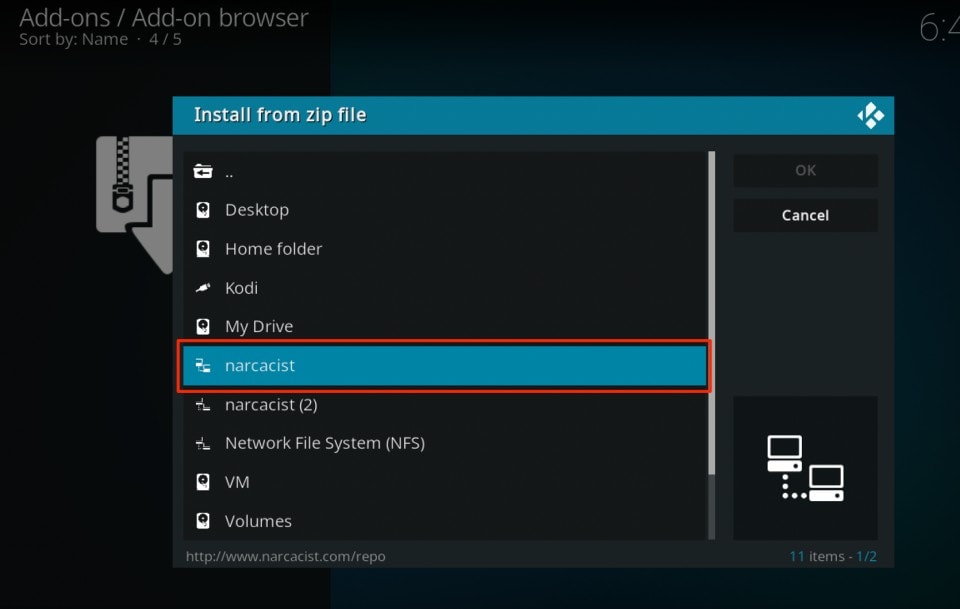Open the Home folder entry
The height and width of the screenshot is (609, 960).
coord(445,248)
